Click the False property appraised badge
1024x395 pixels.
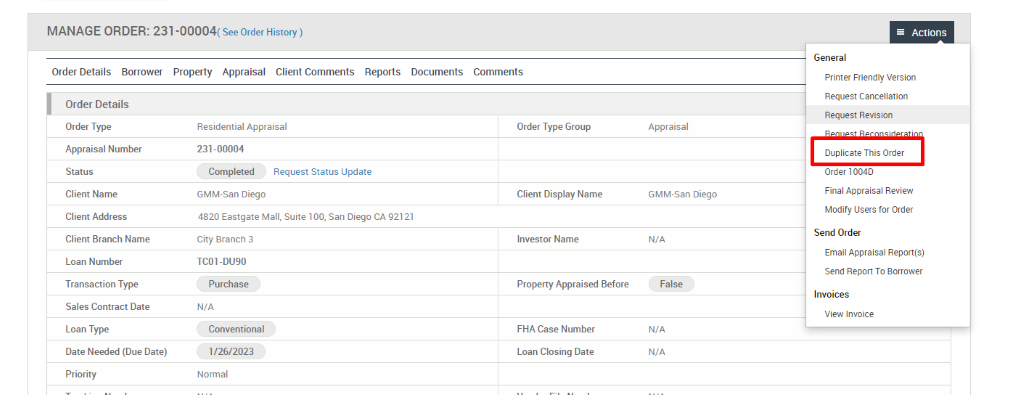click(671, 284)
